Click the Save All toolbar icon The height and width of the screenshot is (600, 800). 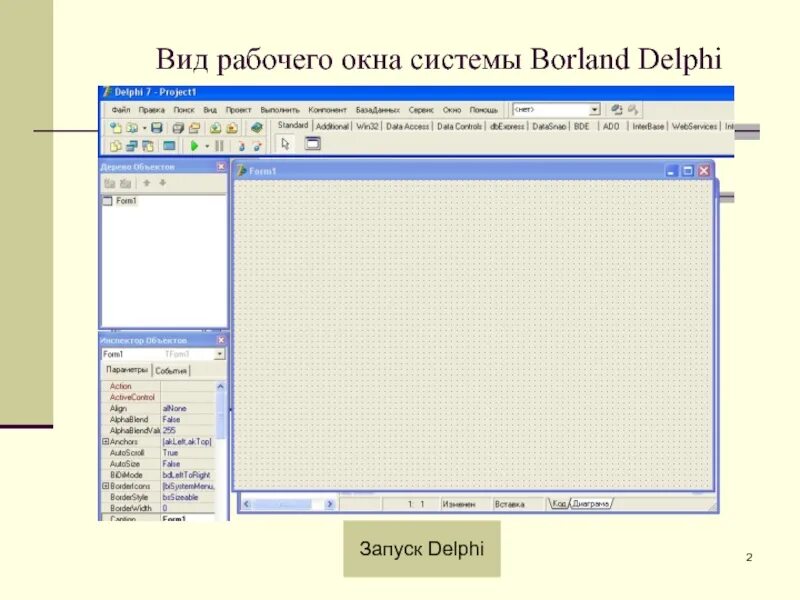point(178,128)
